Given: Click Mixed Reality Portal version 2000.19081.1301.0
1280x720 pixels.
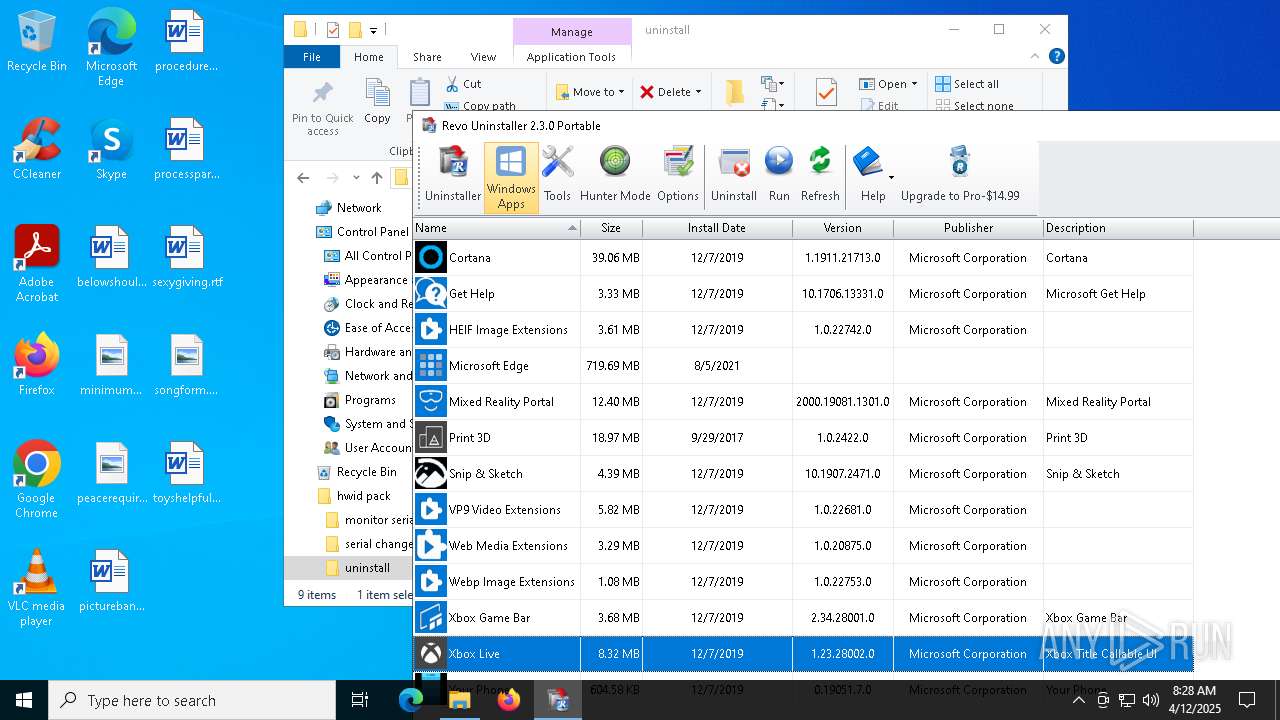Looking at the screenshot, I should coord(843,402).
